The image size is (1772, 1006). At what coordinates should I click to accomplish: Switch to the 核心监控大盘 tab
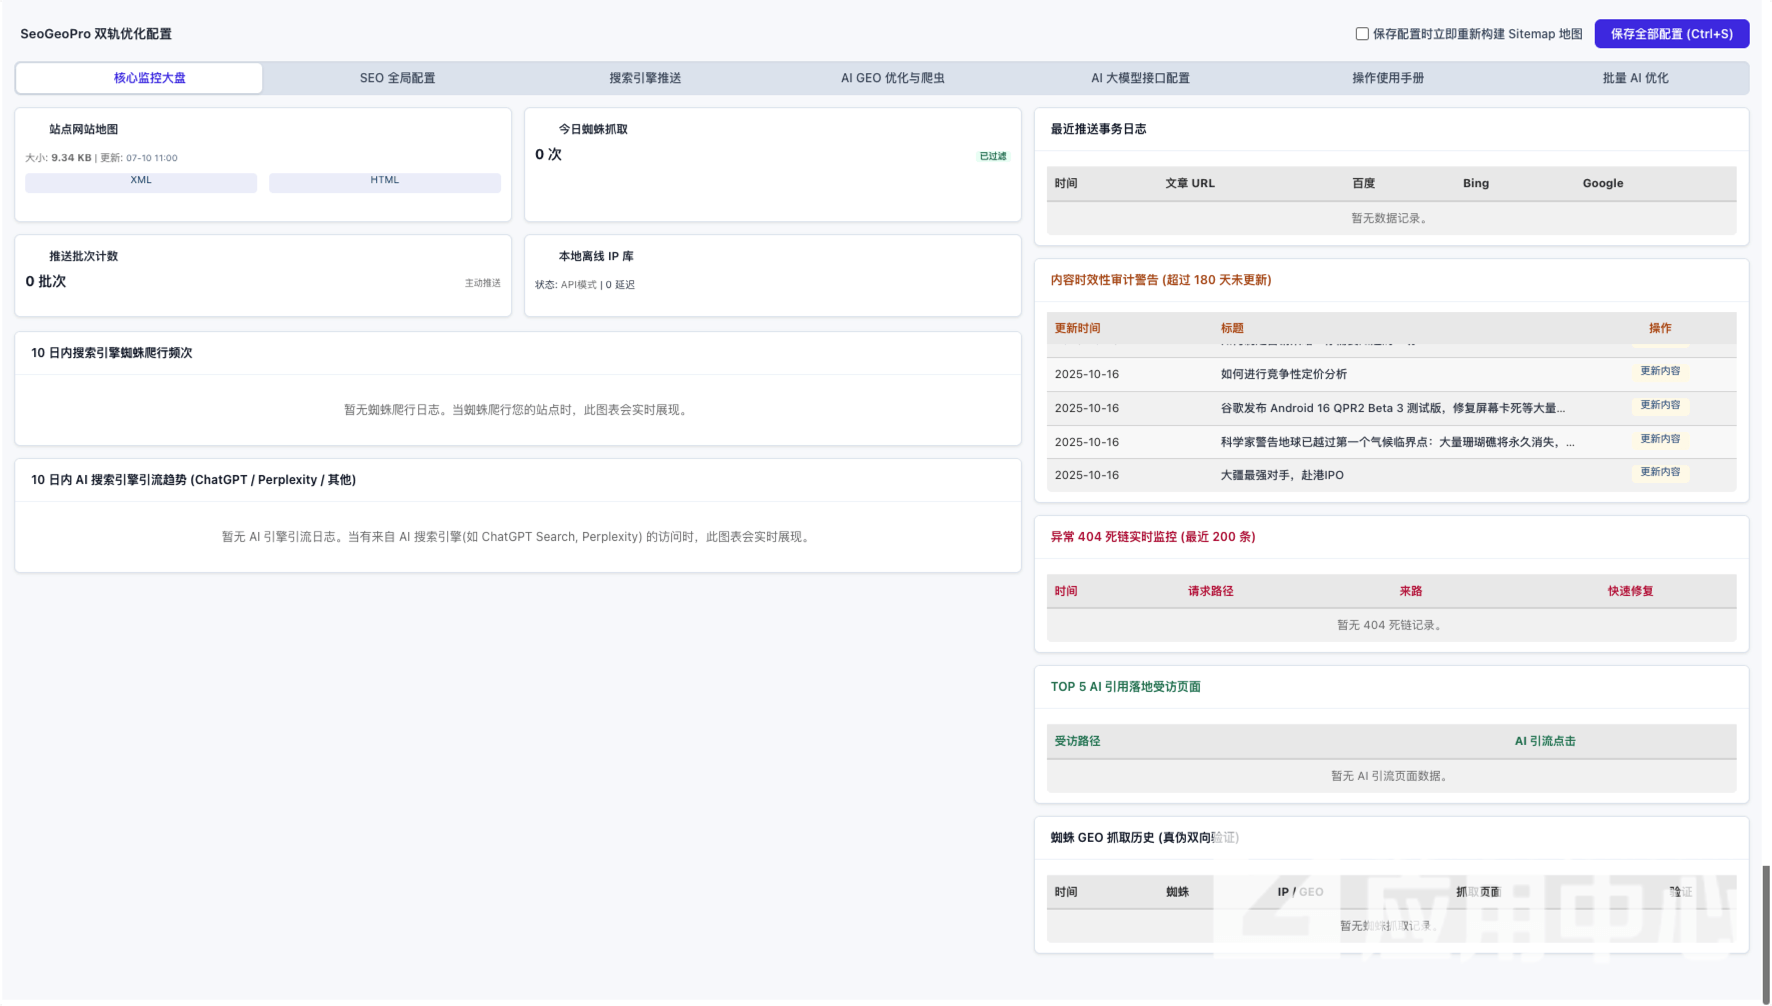coord(149,78)
